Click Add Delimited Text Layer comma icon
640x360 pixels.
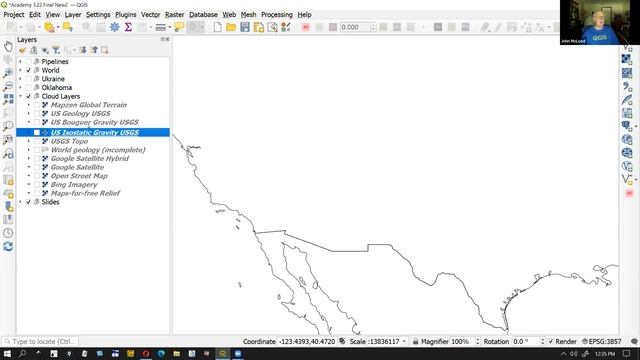coord(627,87)
